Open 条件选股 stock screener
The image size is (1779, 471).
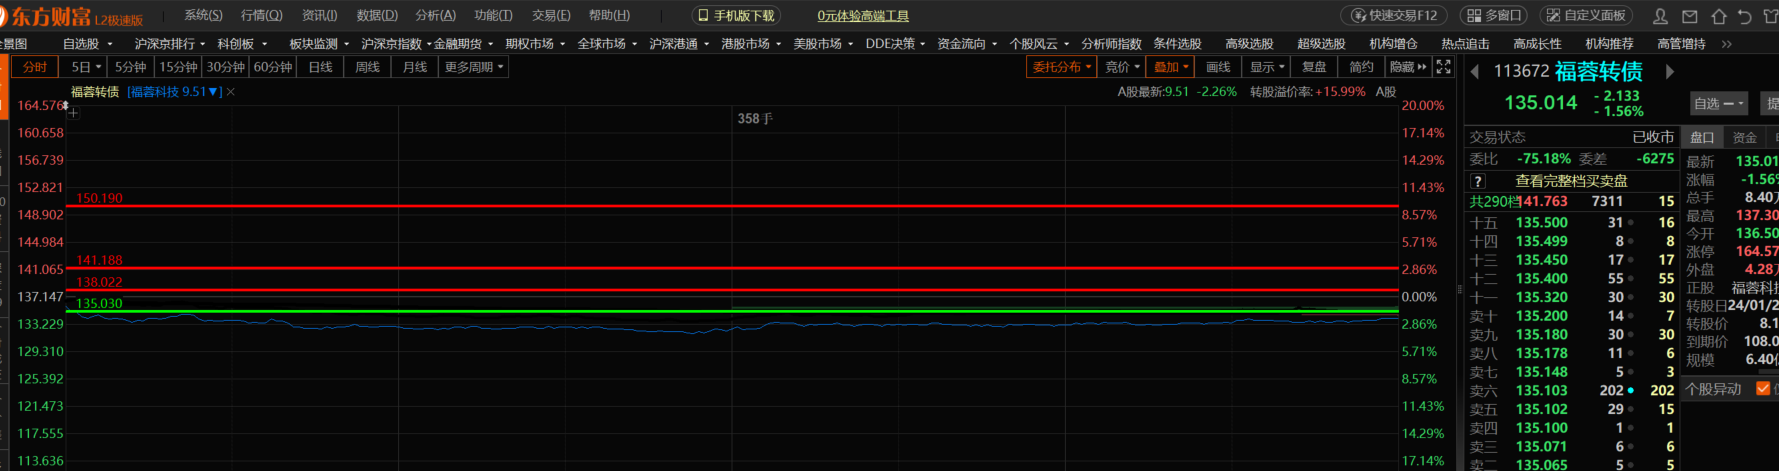[1178, 44]
